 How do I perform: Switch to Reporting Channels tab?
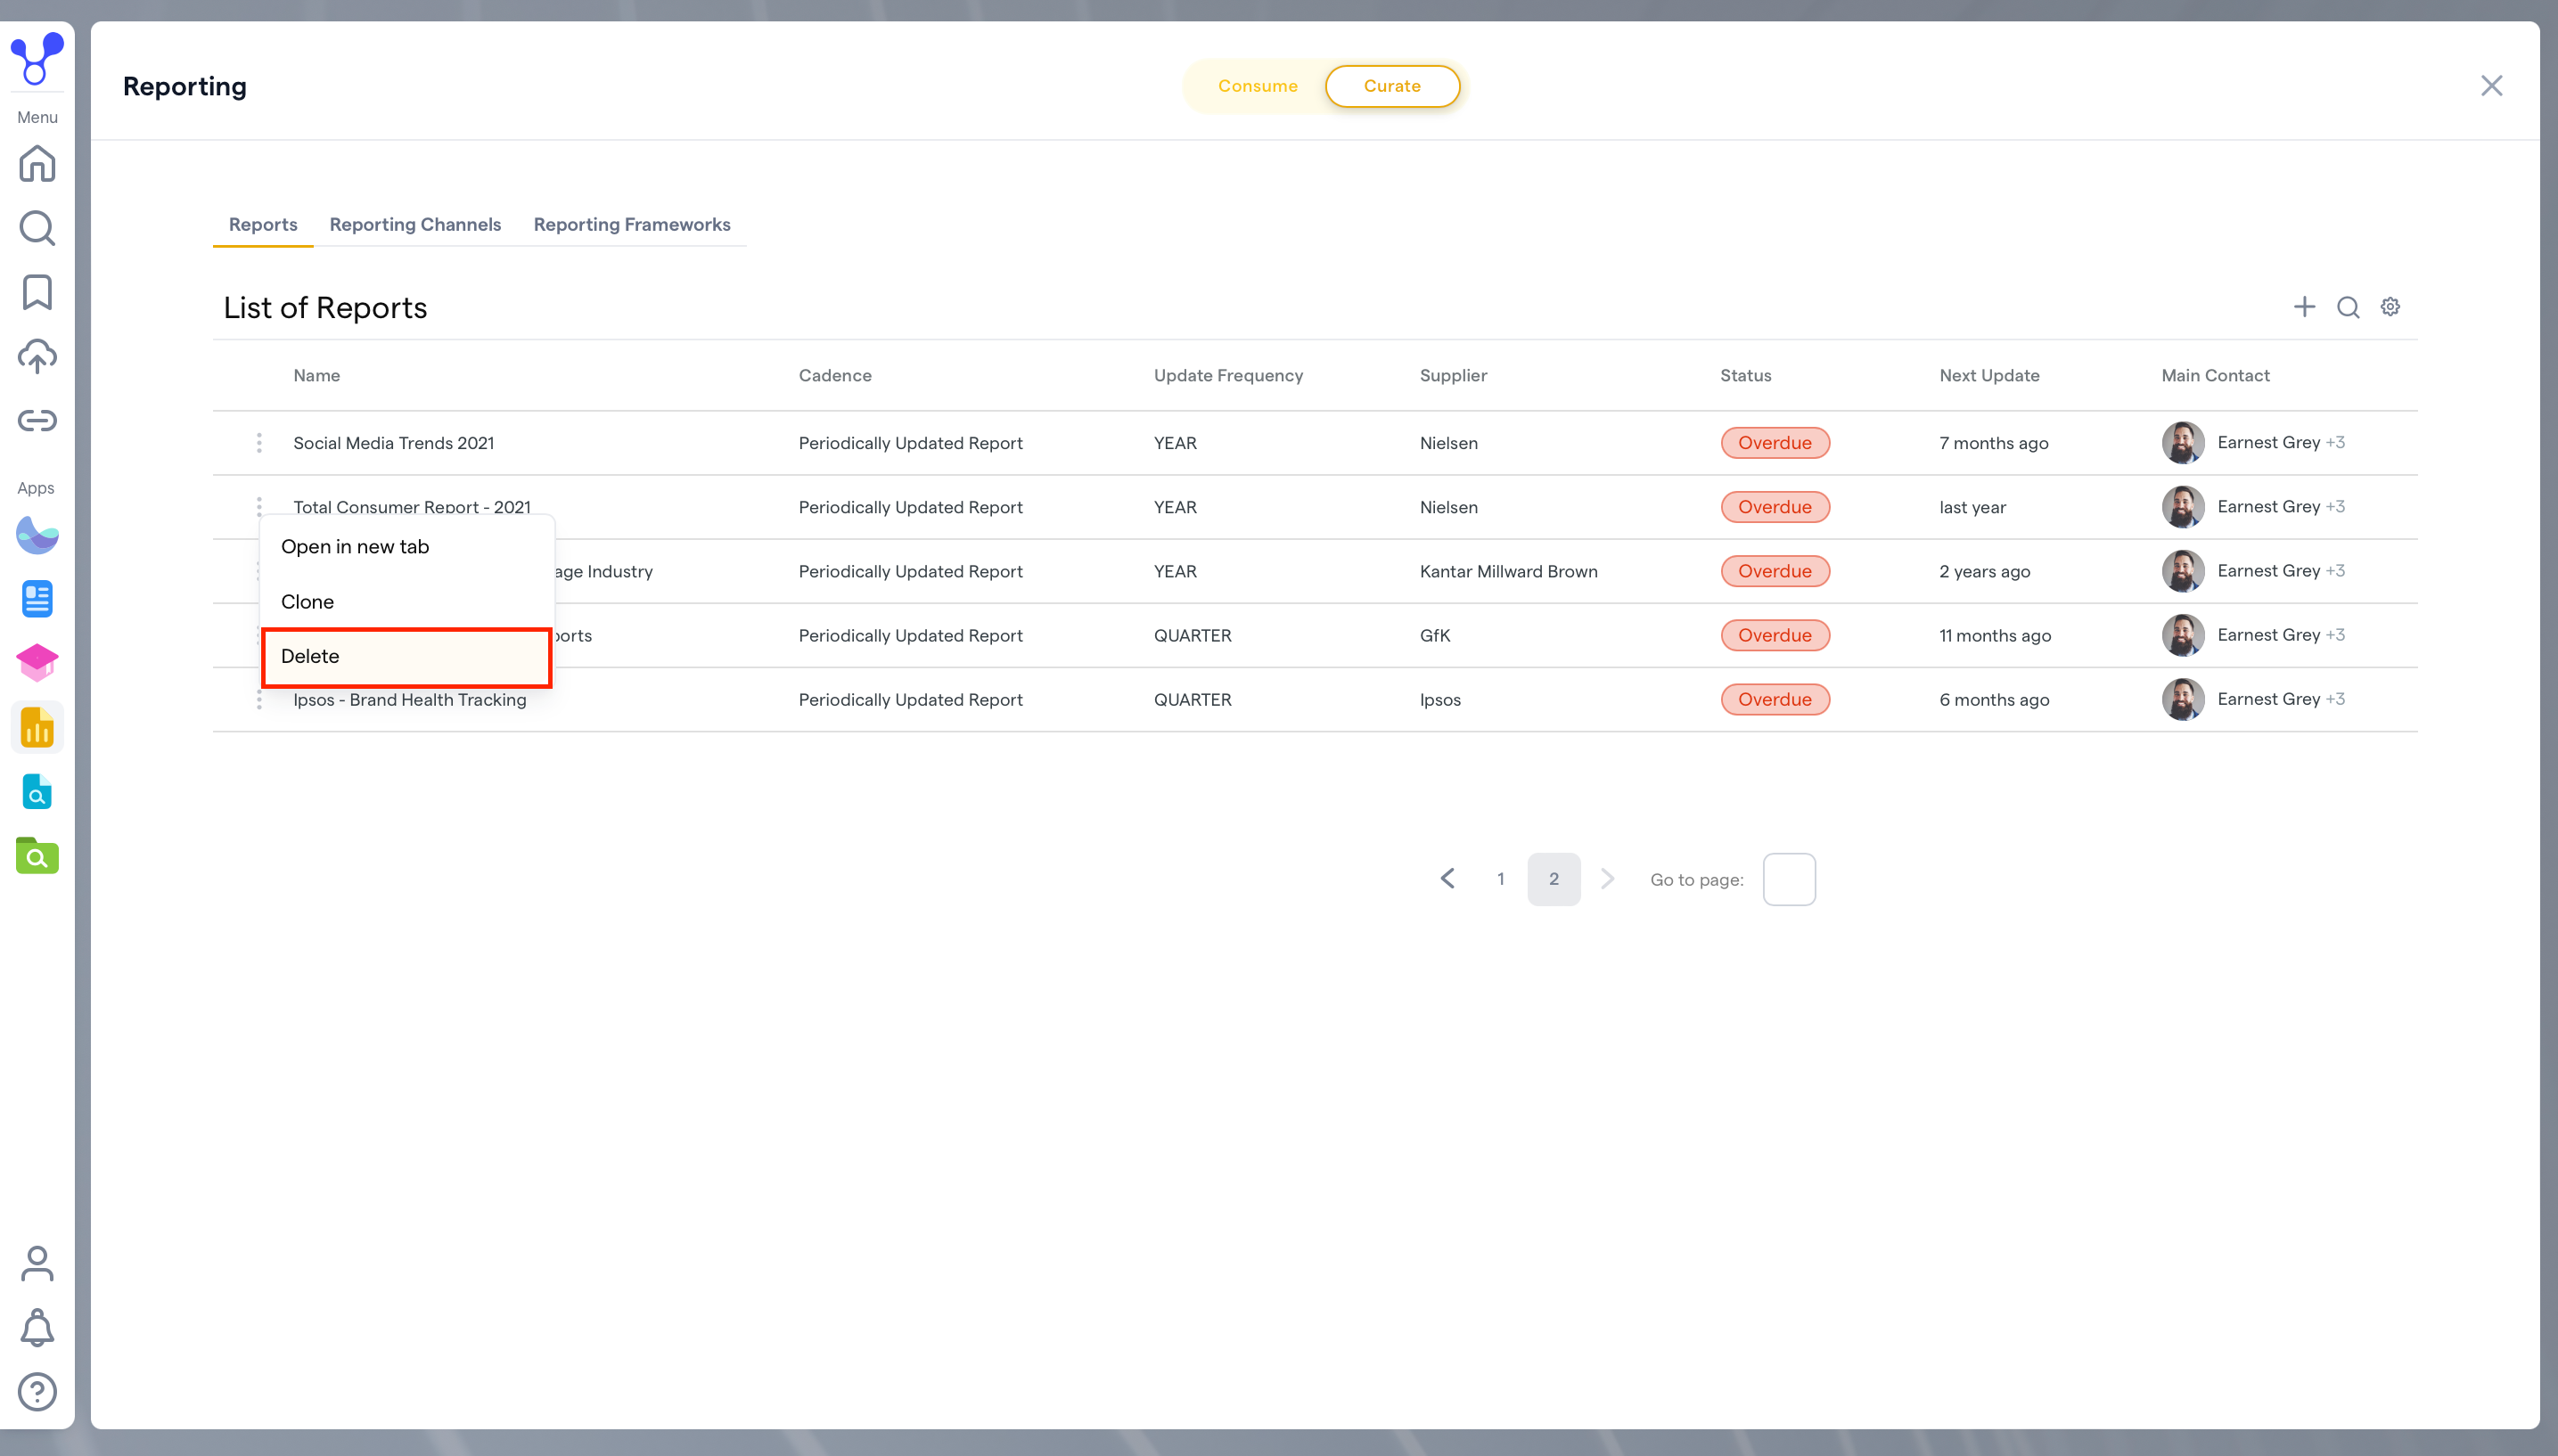(x=415, y=225)
